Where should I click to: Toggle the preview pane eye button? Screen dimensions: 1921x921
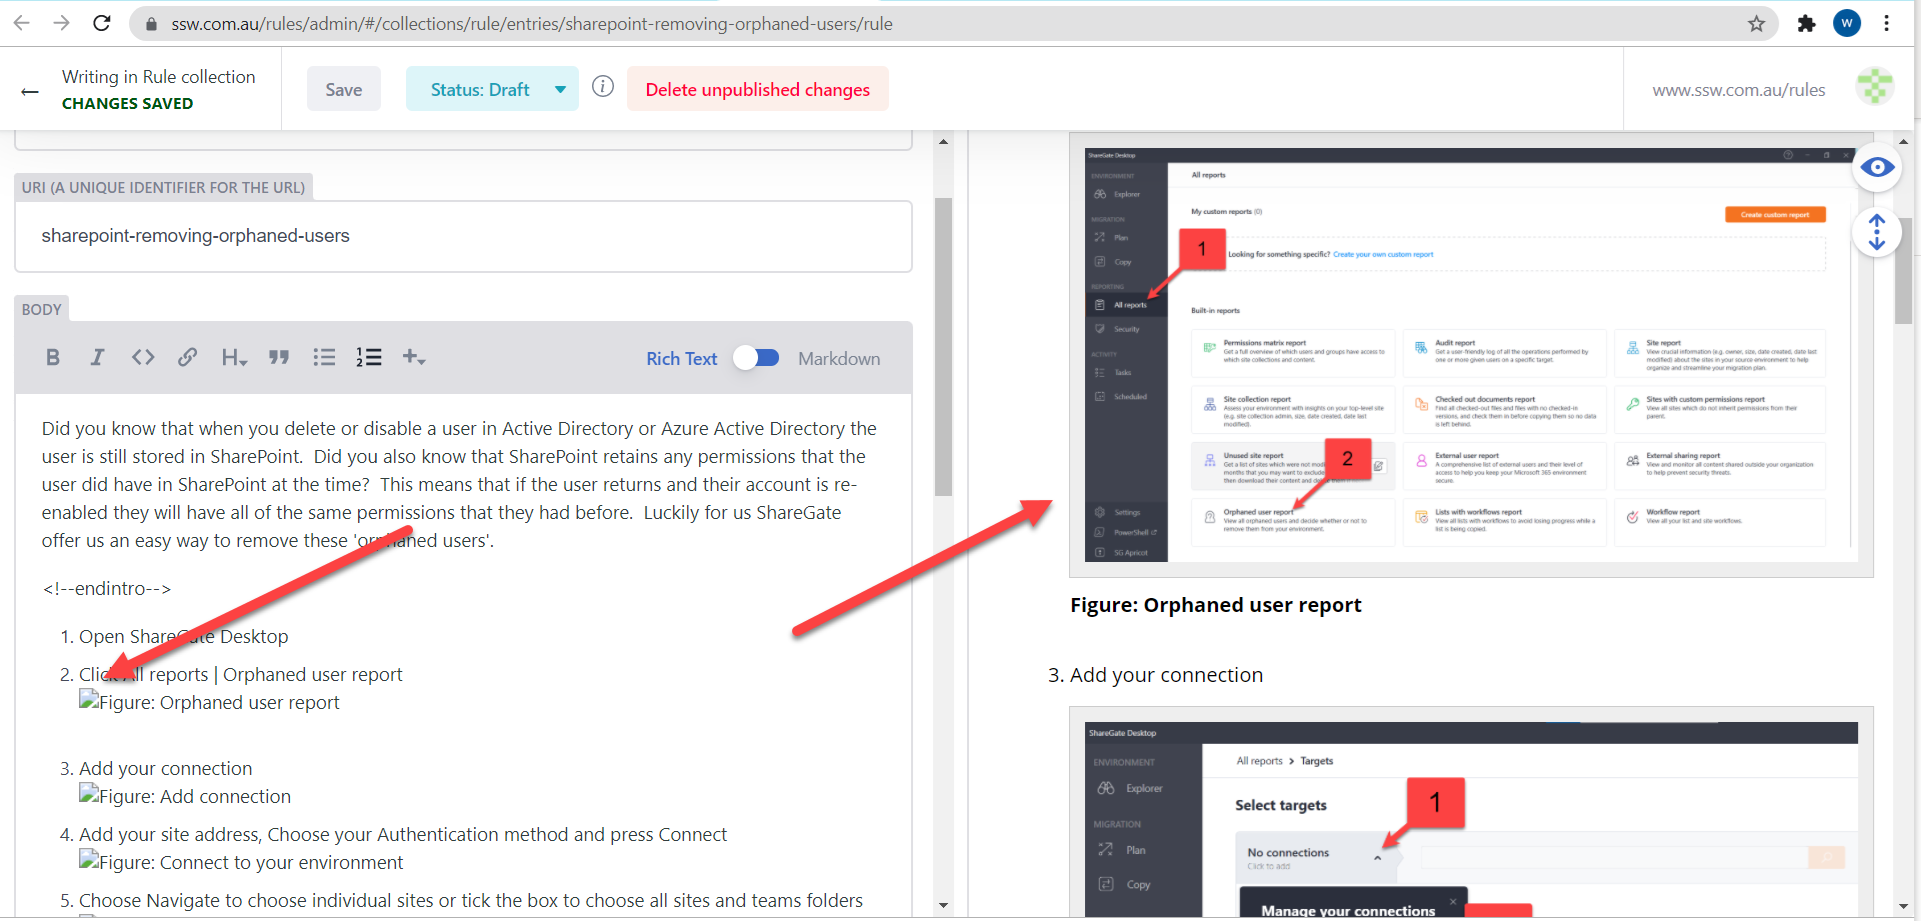coord(1877,167)
